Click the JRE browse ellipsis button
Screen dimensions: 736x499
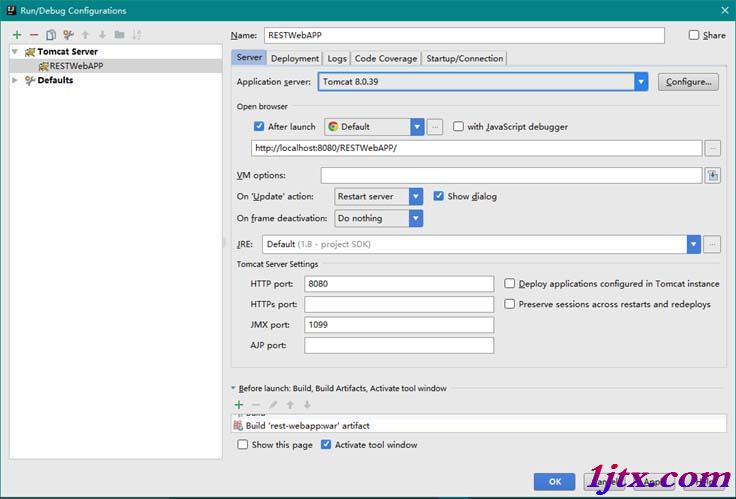(712, 245)
